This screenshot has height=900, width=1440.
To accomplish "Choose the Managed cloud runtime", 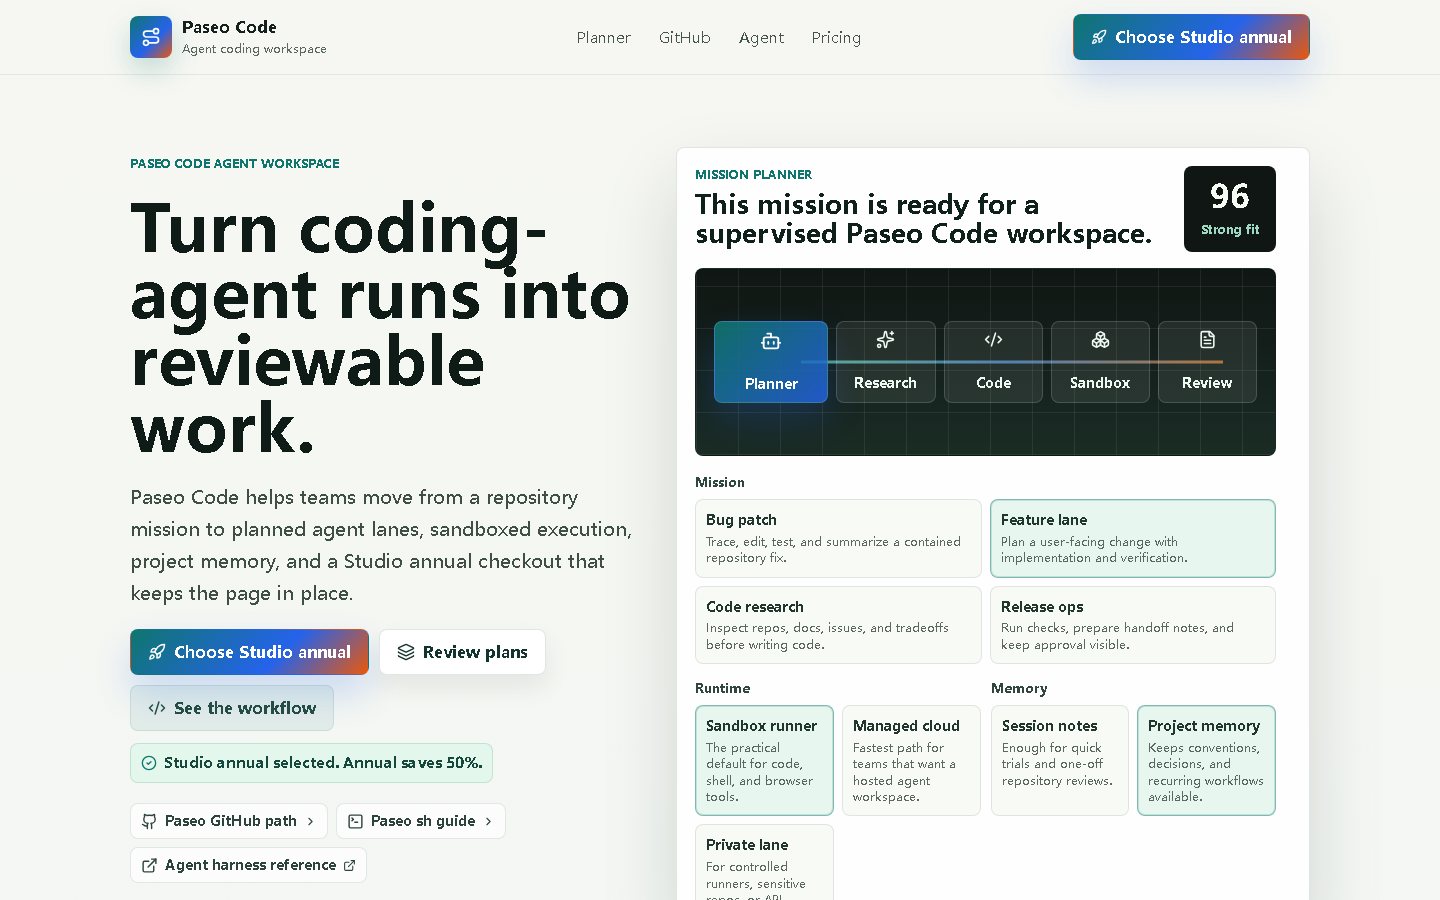I will (x=911, y=760).
